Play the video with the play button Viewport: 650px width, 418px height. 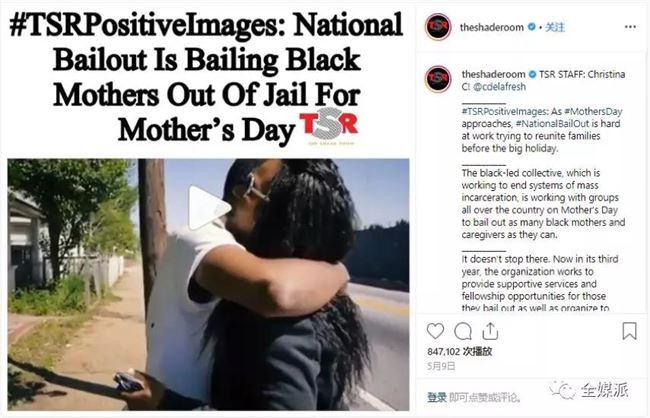(209, 208)
